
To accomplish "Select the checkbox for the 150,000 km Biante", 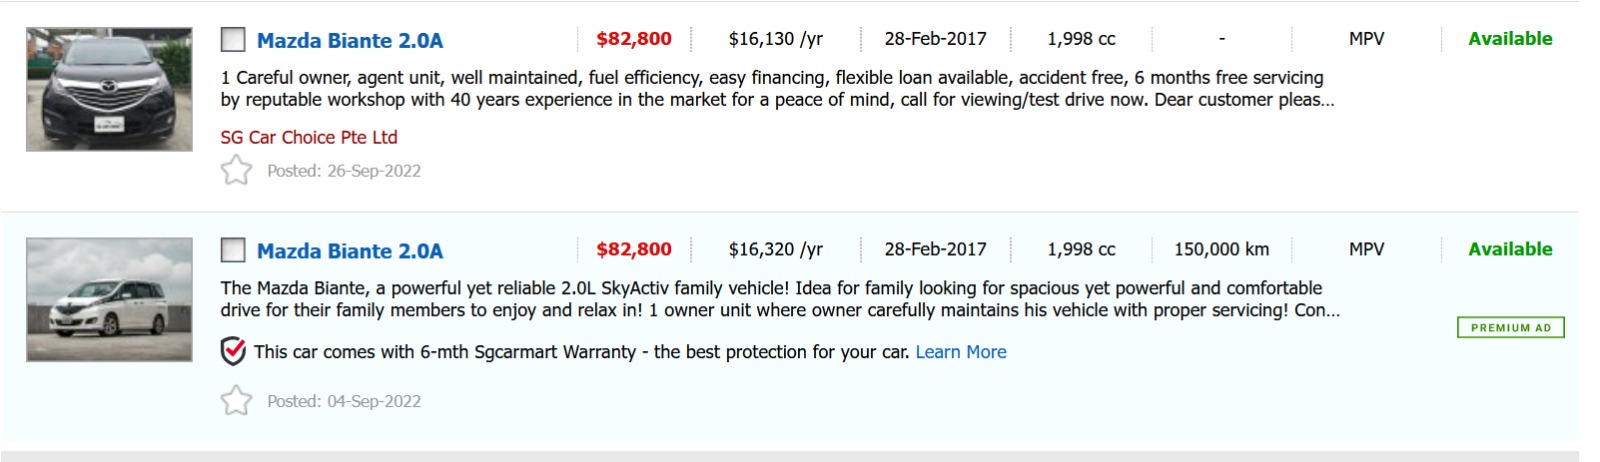I will tap(233, 250).
